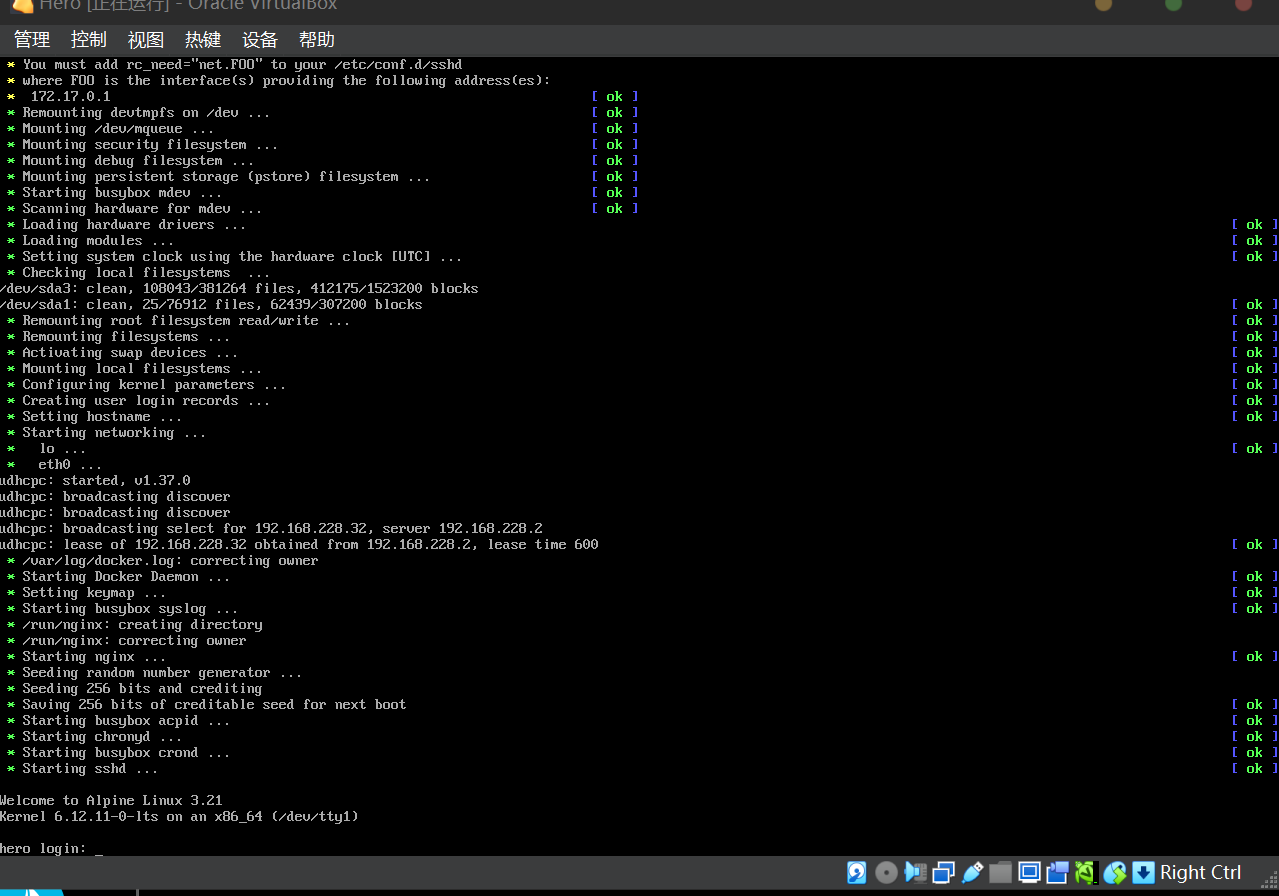This screenshot has width=1279, height=896.
Task: Click the Right Ctrl host key label
Action: click(1200, 873)
